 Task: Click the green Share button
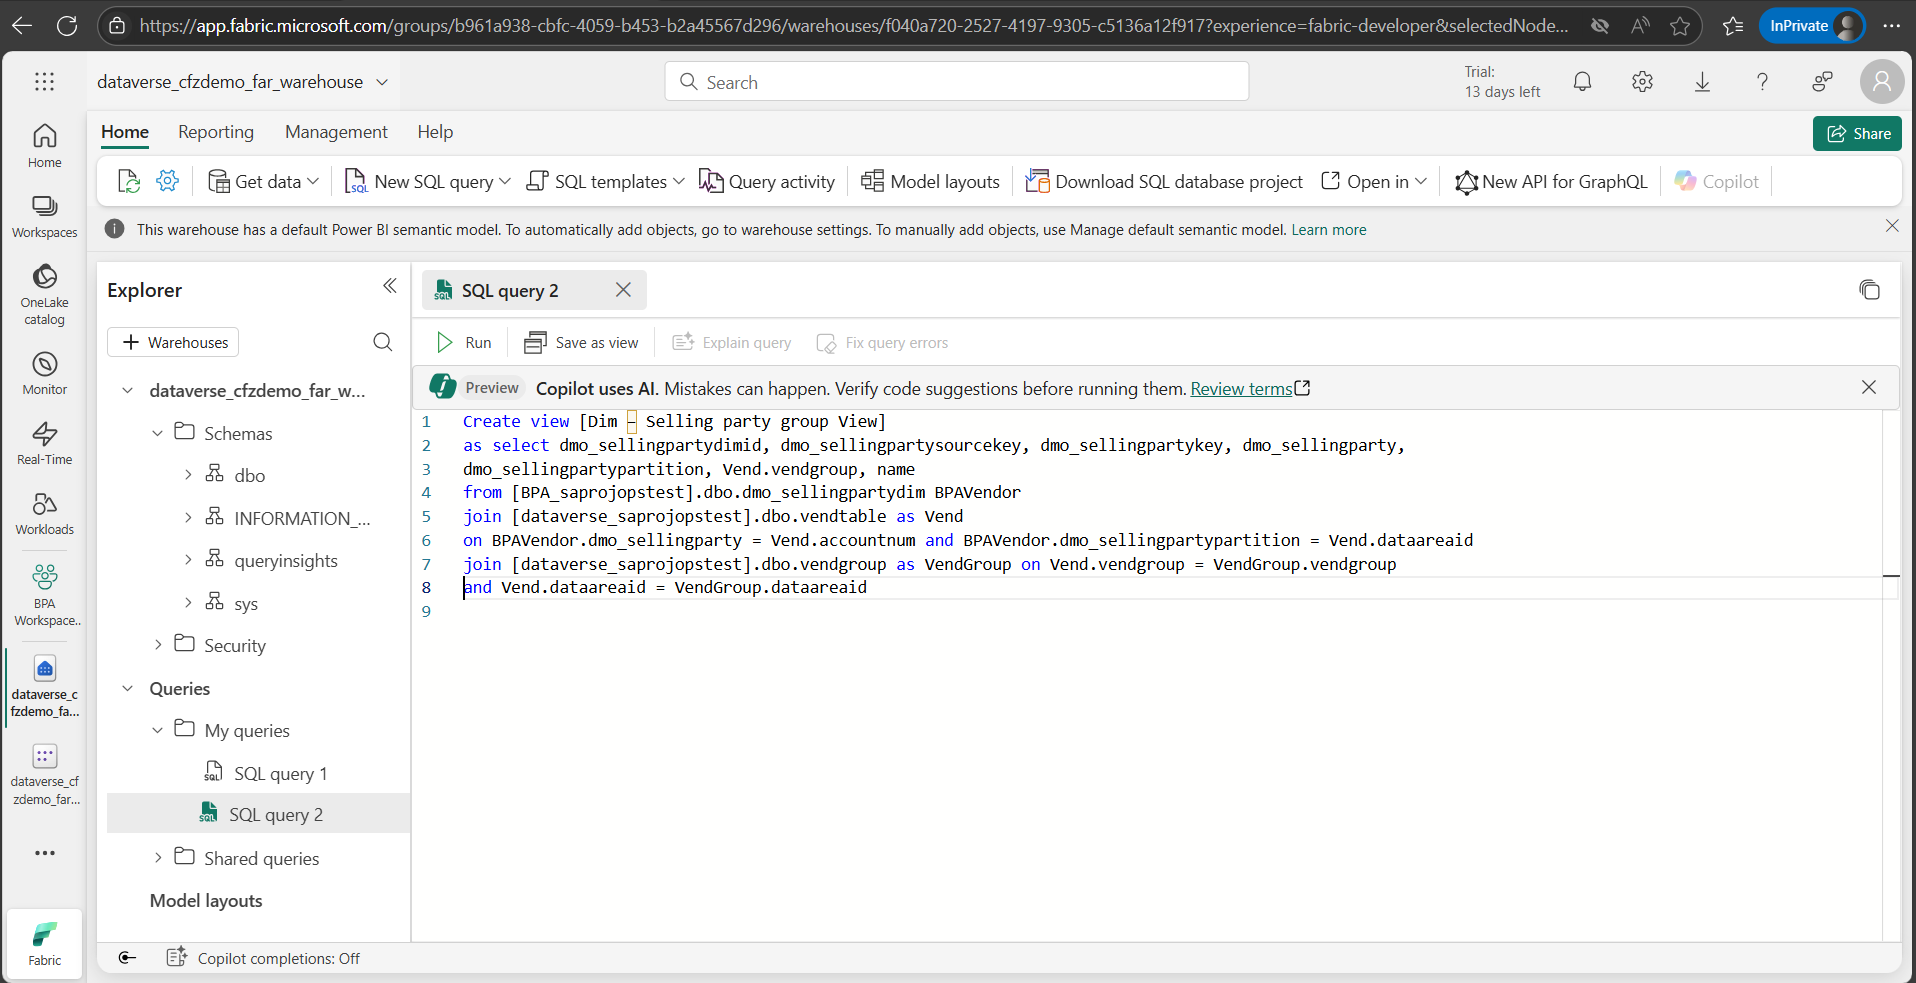[1857, 134]
